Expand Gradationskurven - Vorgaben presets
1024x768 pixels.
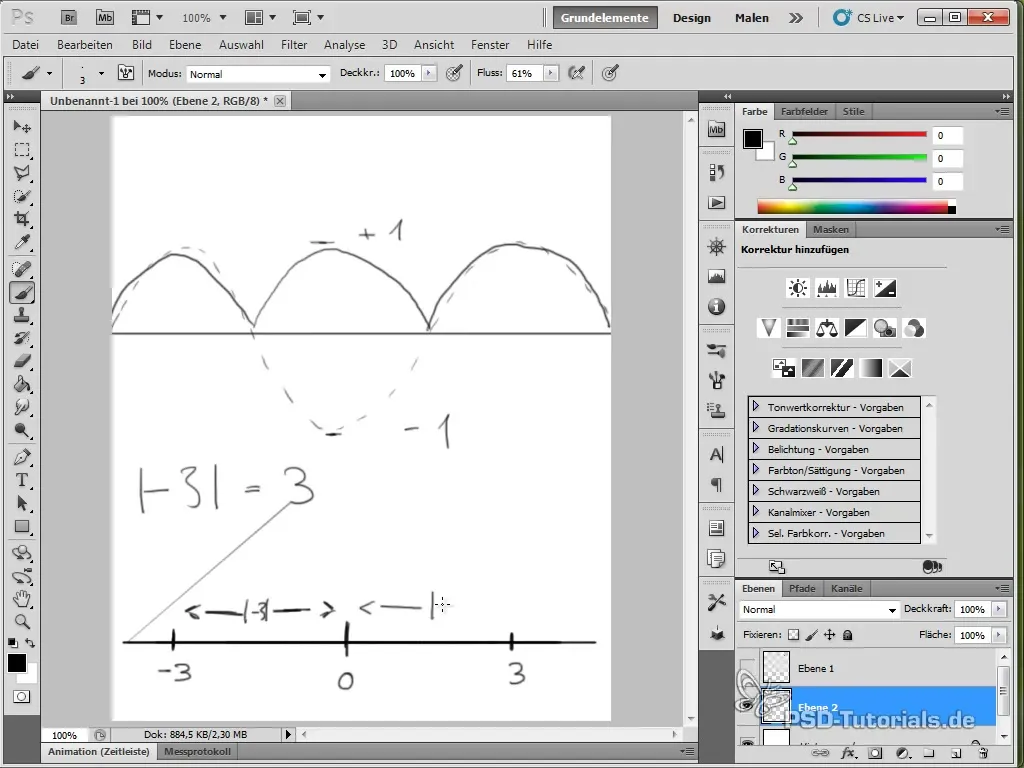pyautogui.click(x=756, y=428)
